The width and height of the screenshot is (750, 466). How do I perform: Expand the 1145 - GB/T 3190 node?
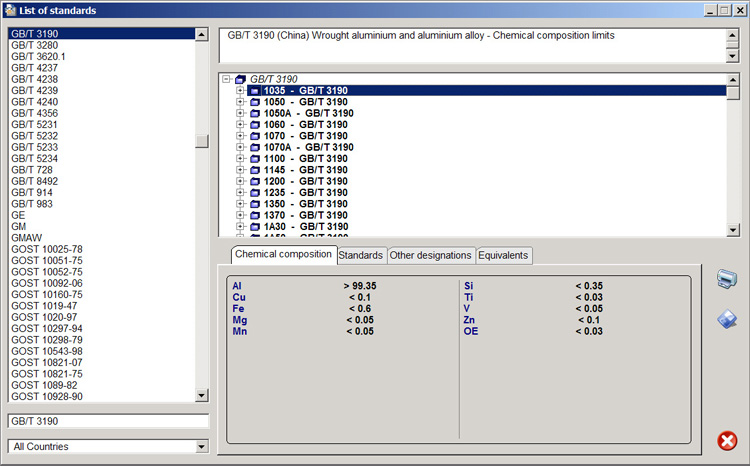240,170
